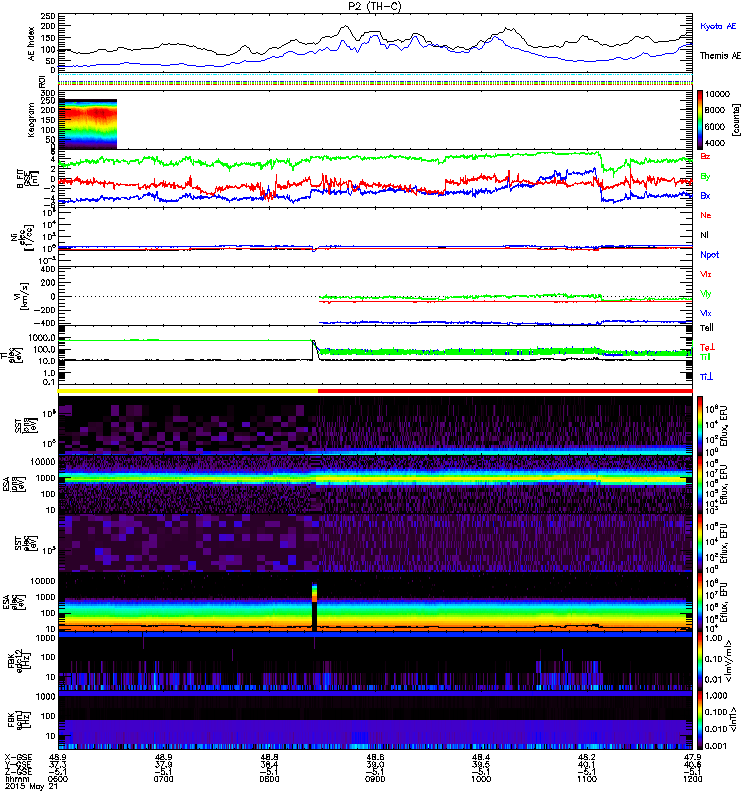The image size is (750, 800).
Task: Click the red segment of the region bar
Action: pos(505,391)
